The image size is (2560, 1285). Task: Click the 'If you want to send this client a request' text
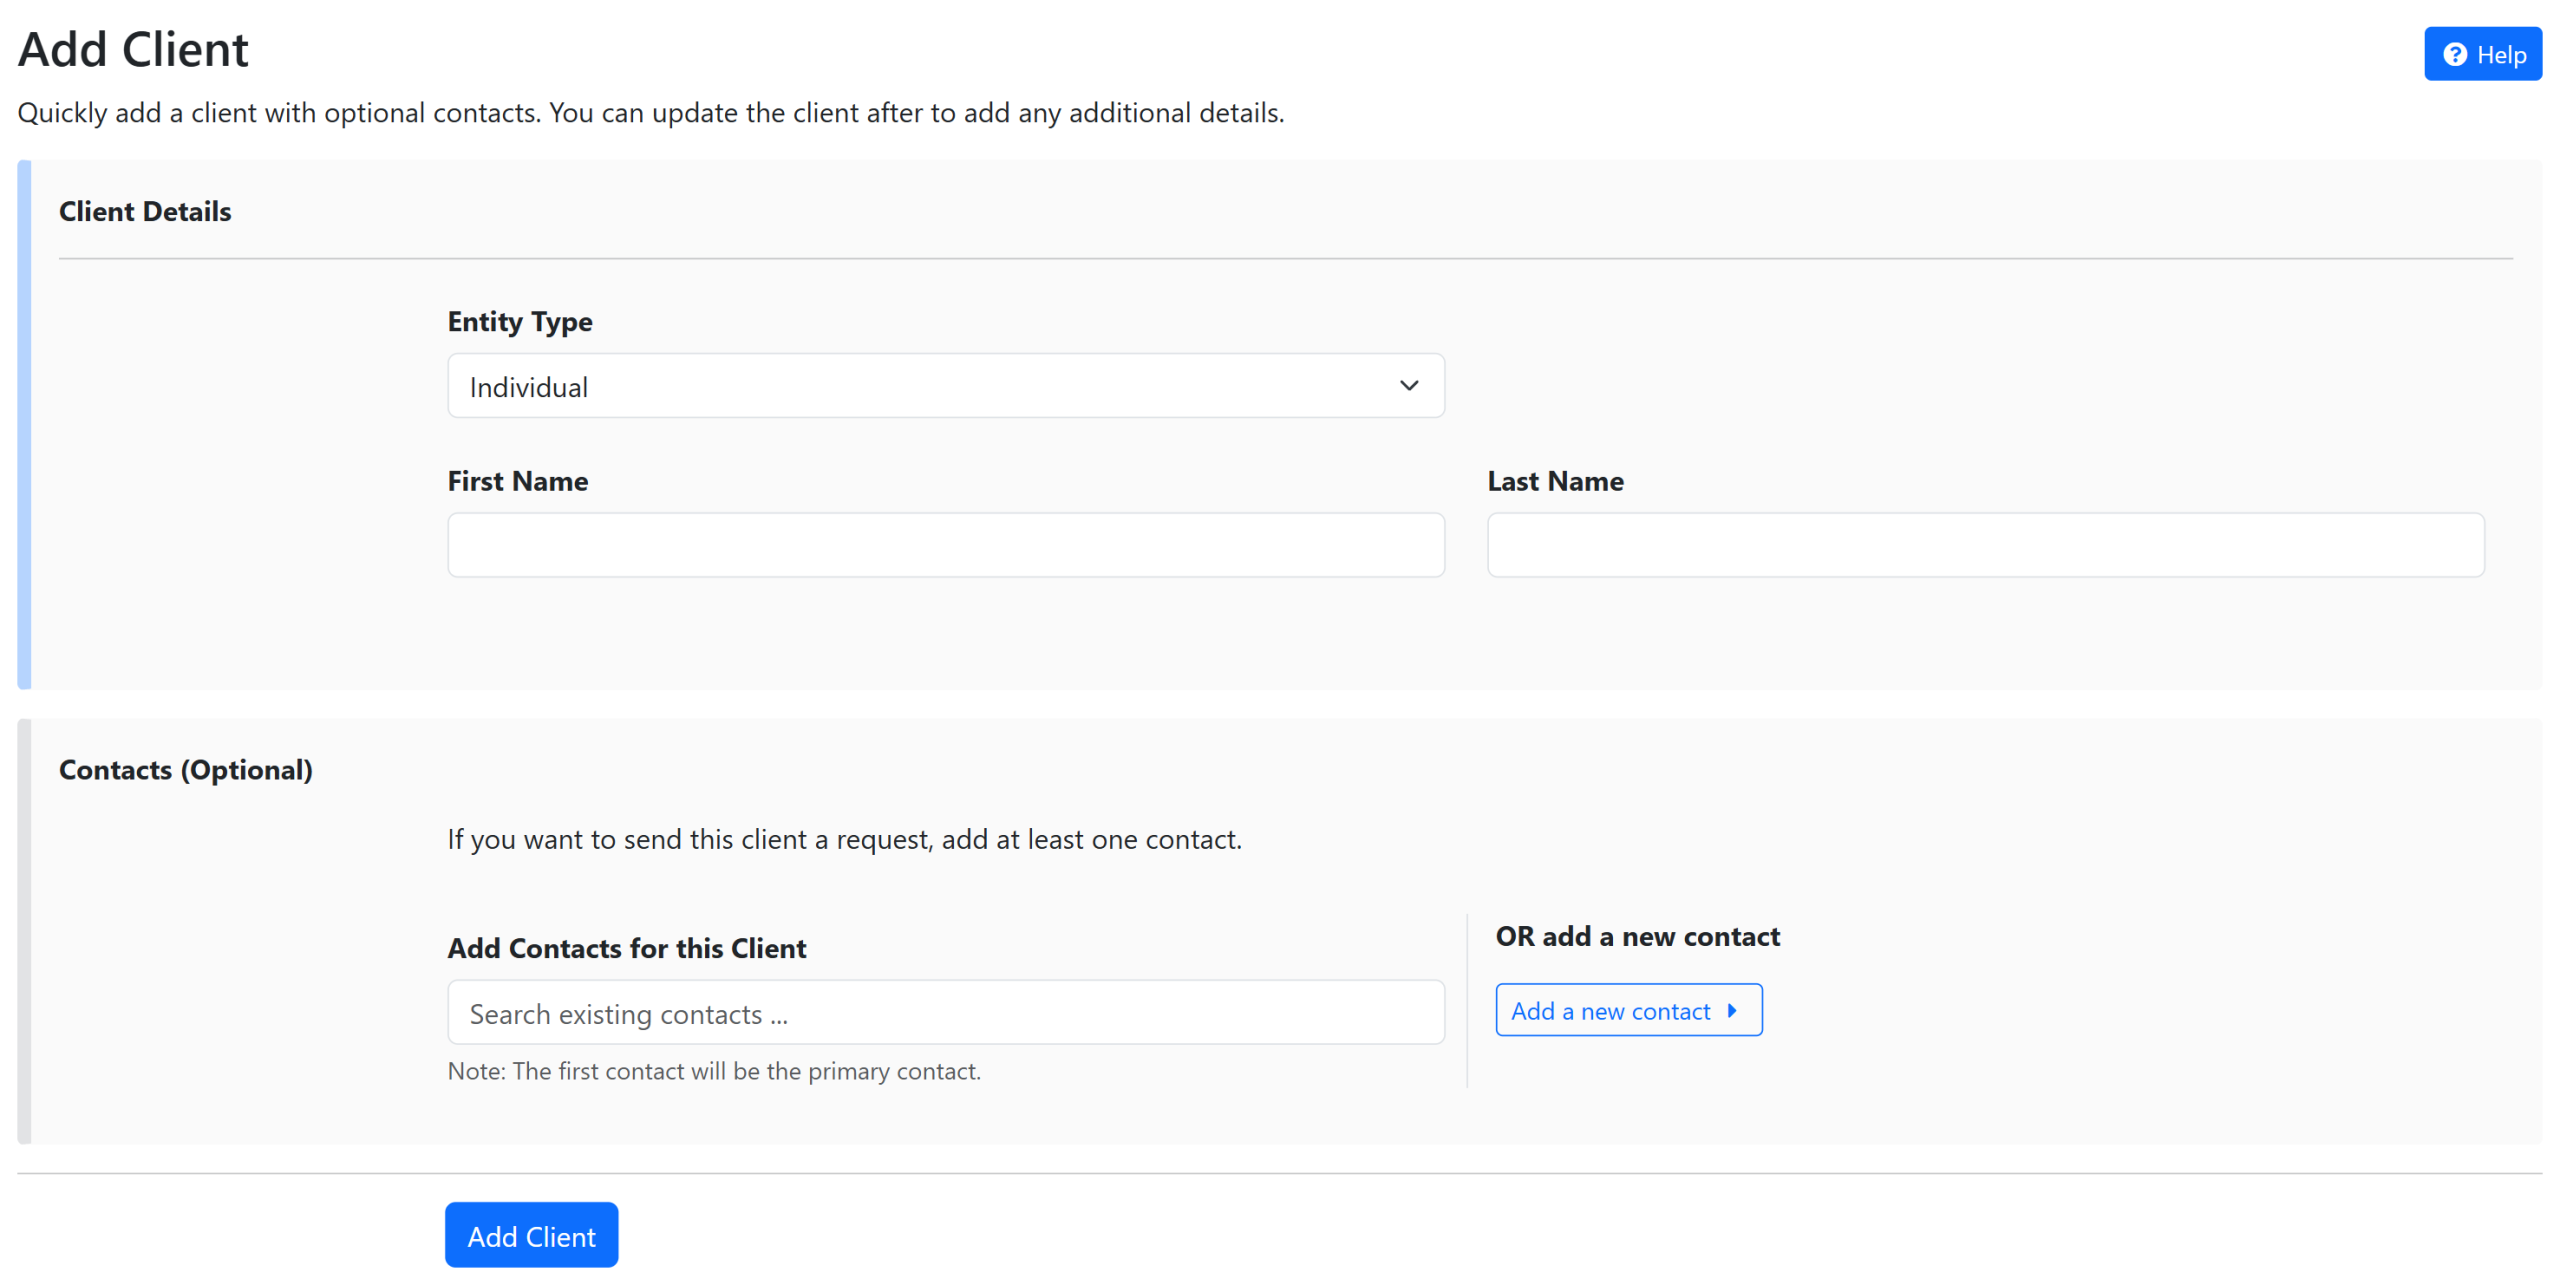[x=844, y=839]
